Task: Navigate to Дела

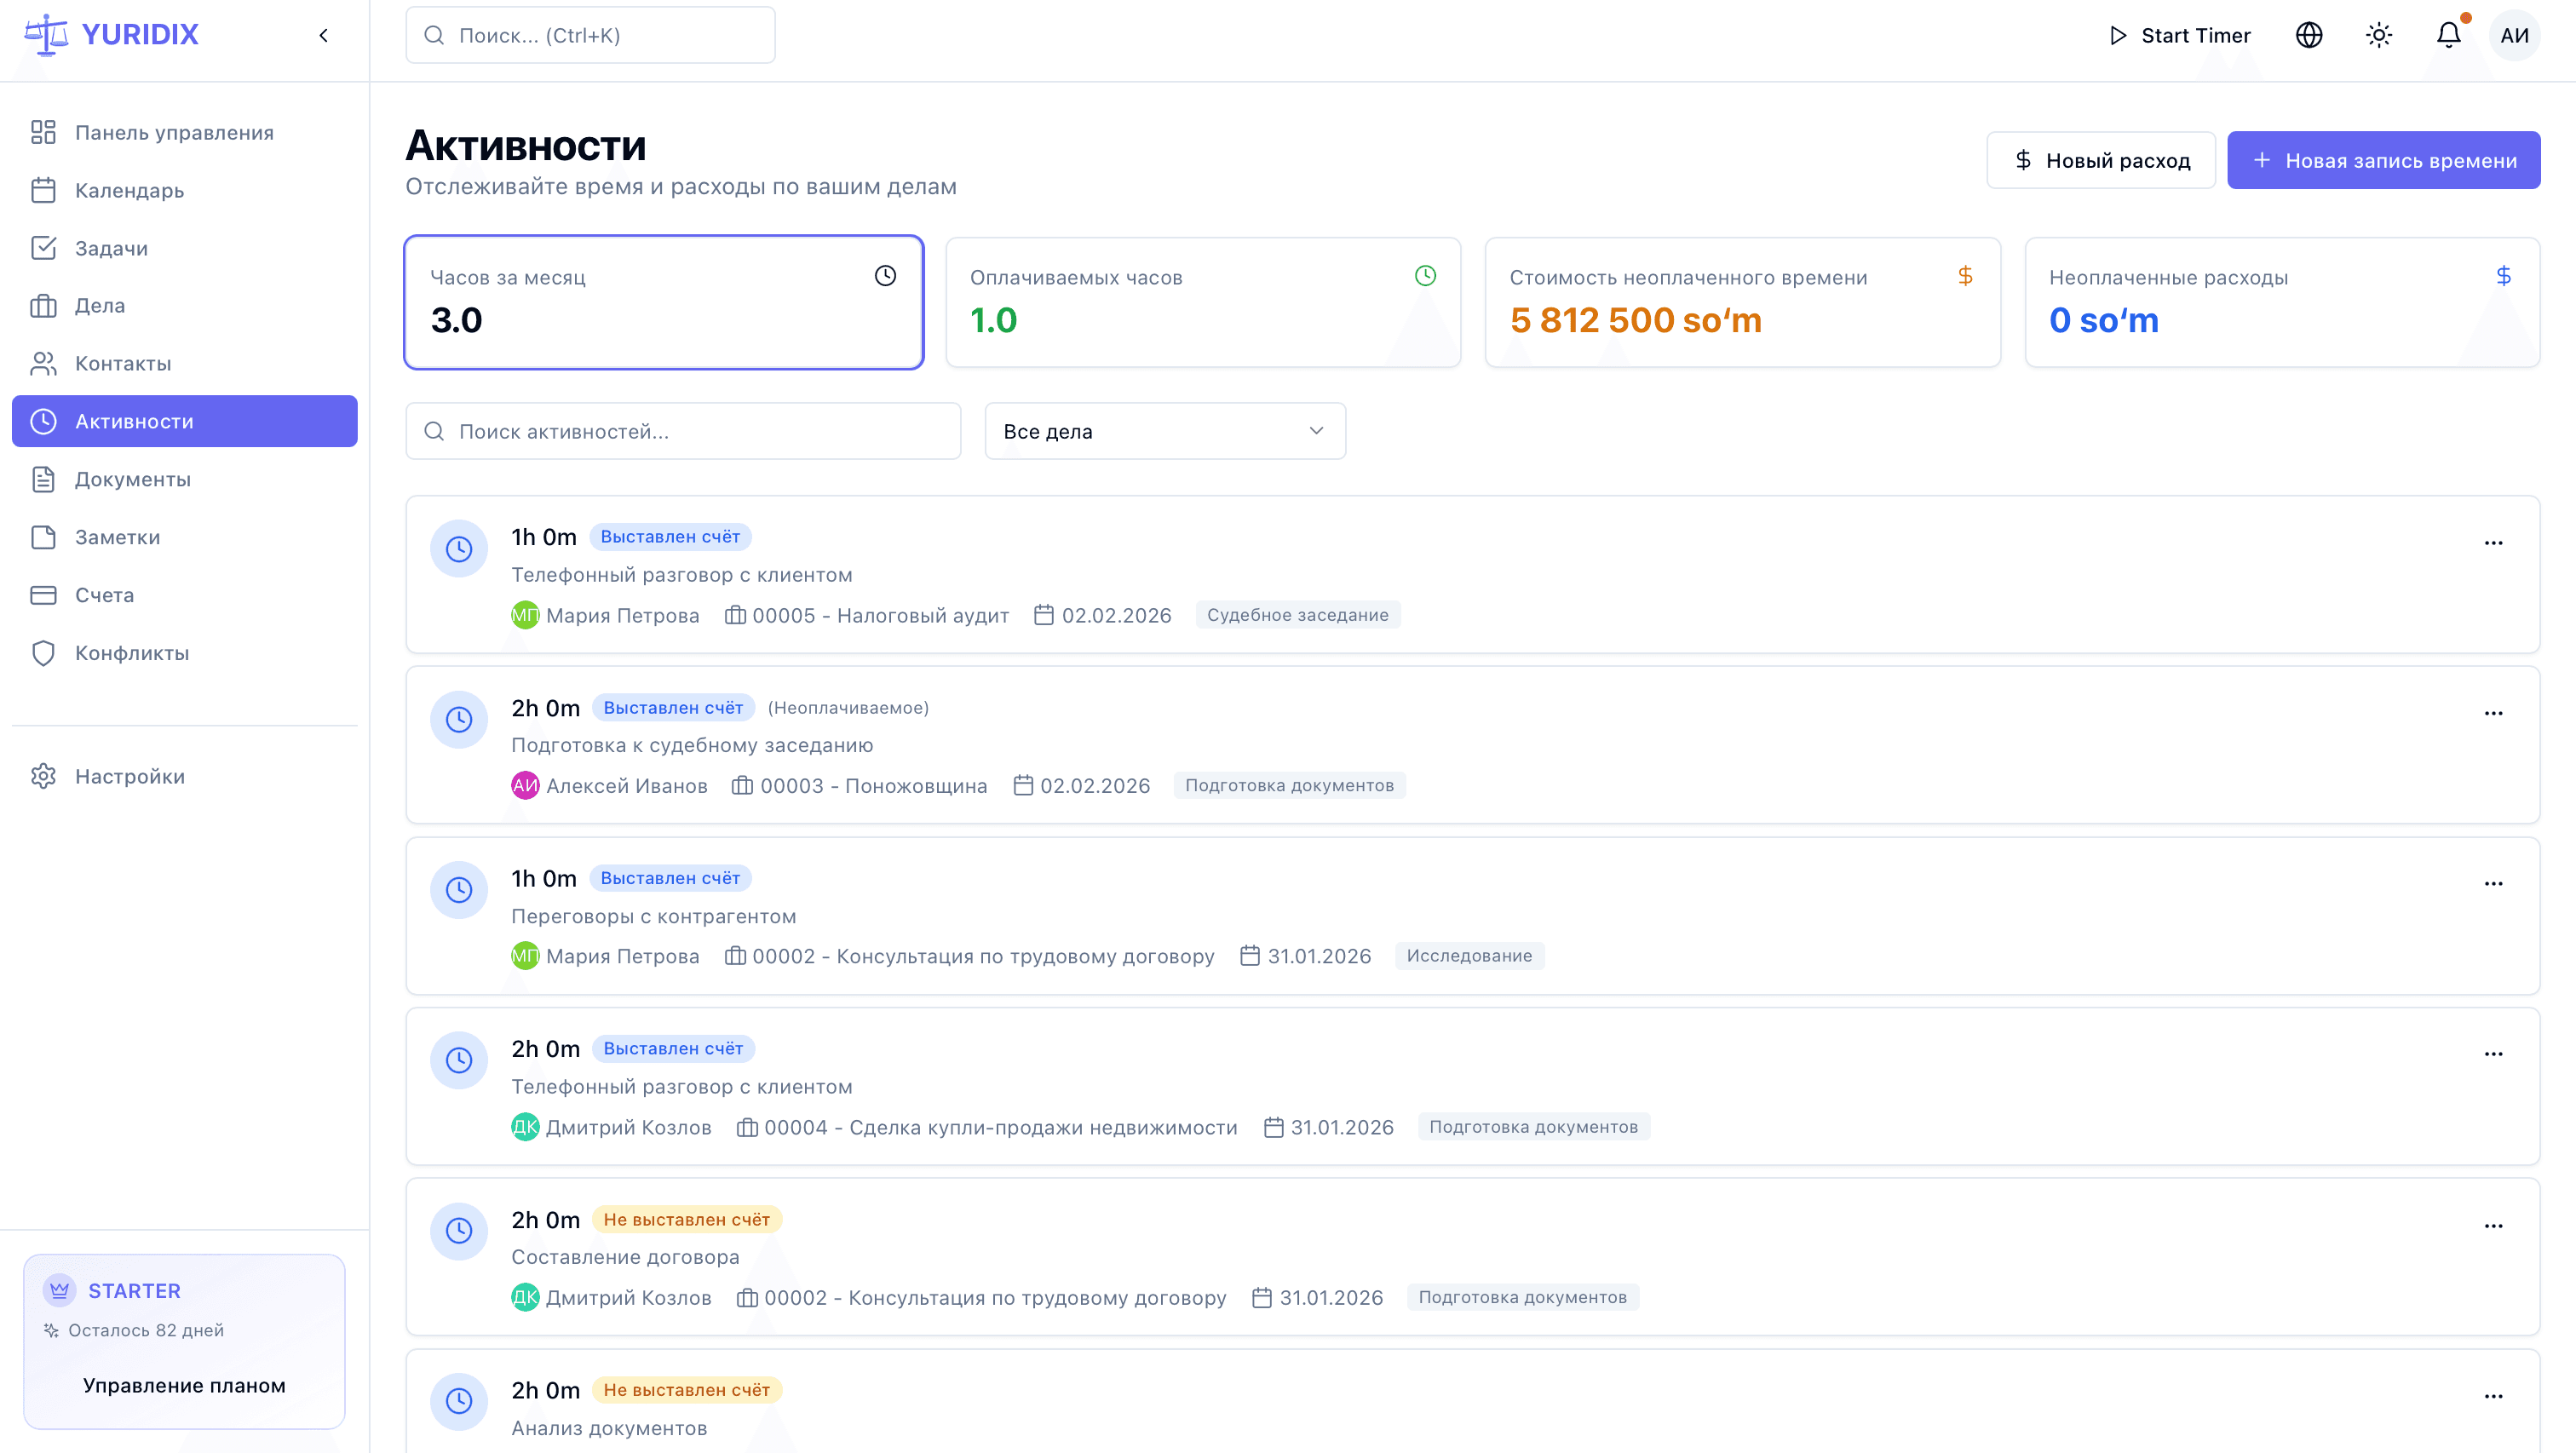Action: [184, 306]
